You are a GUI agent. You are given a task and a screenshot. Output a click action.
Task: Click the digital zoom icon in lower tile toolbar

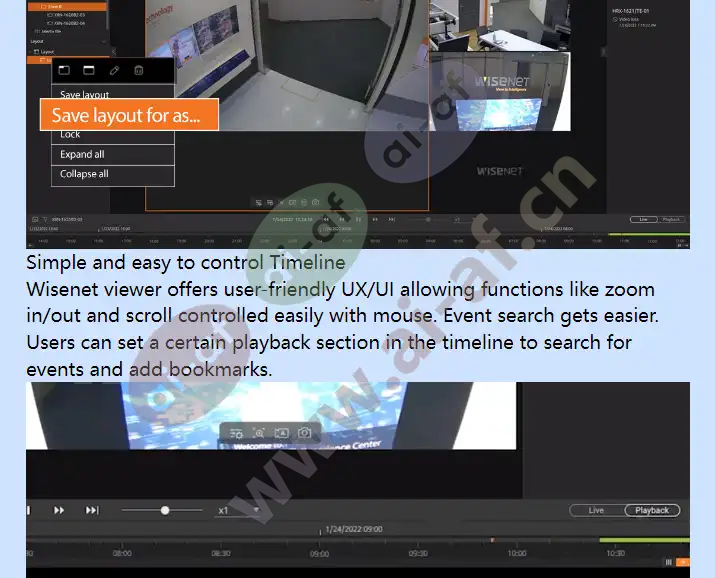click(259, 434)
